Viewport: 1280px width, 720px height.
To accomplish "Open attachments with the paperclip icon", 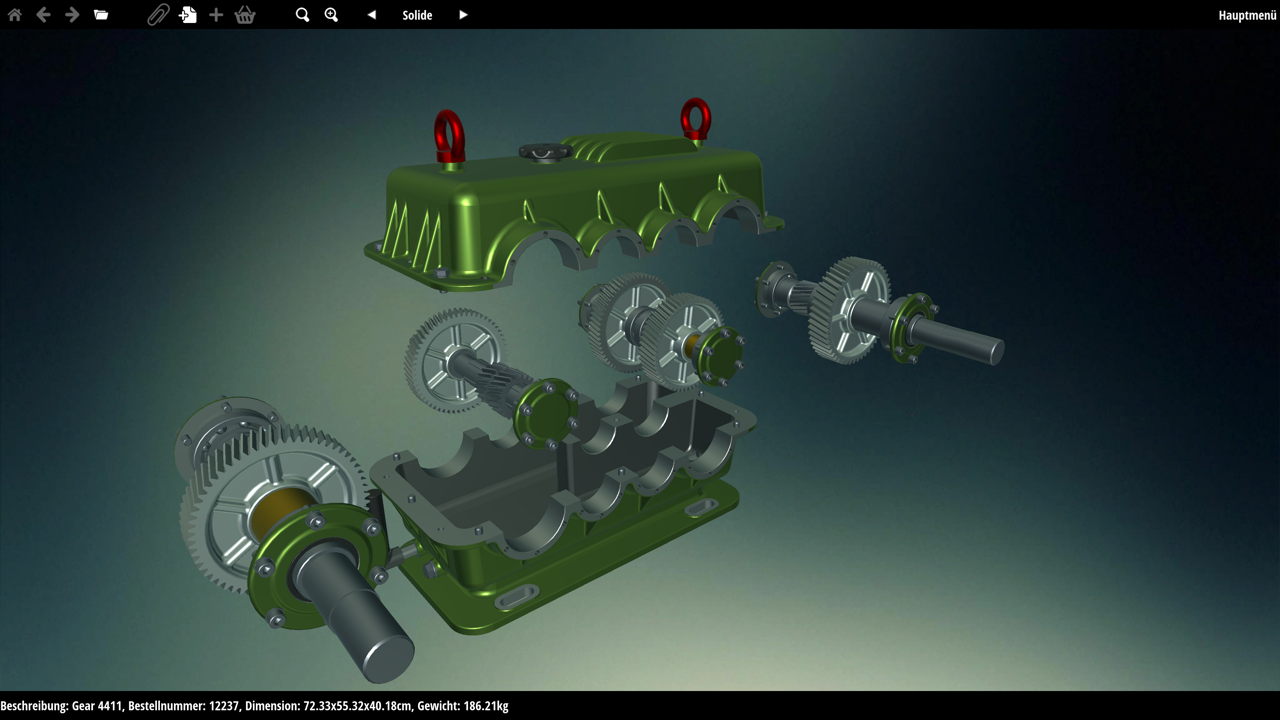I will click(158, 15).
